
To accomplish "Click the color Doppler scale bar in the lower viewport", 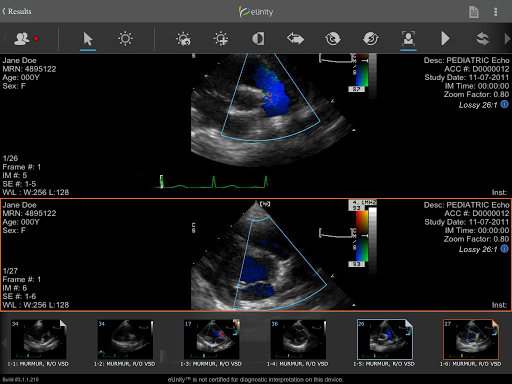I will pos(362,236).
